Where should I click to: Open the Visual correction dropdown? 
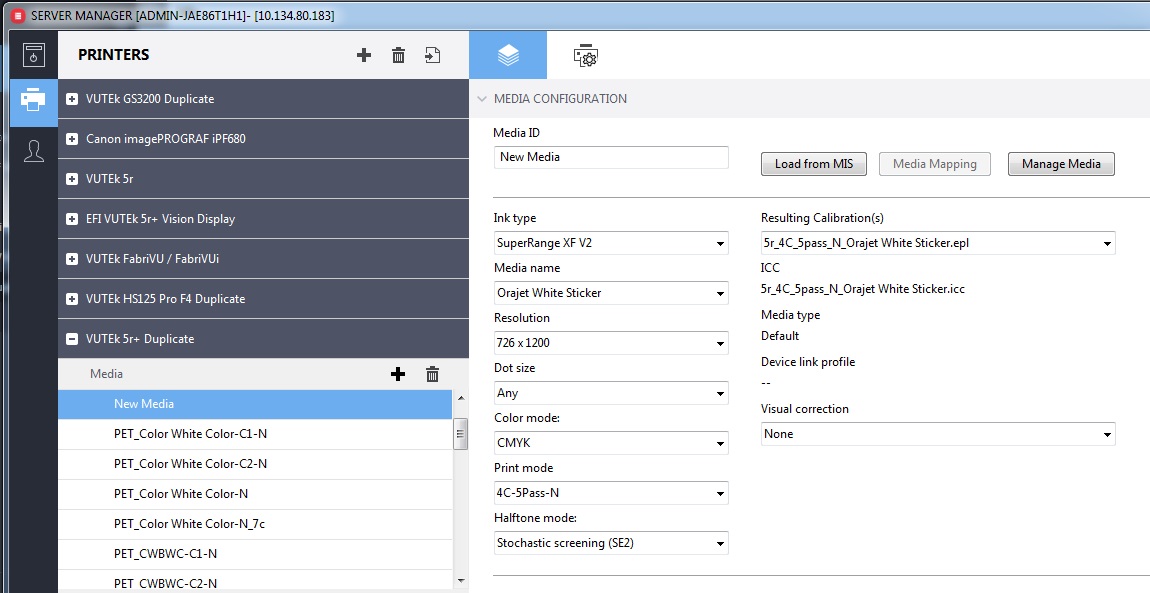click(937, 434)
